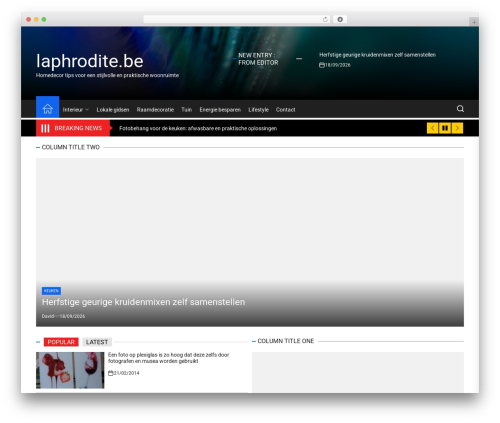Select the Lifestyle menu item
The width and height of the screenshot is (500, 423).
point(258,110)
